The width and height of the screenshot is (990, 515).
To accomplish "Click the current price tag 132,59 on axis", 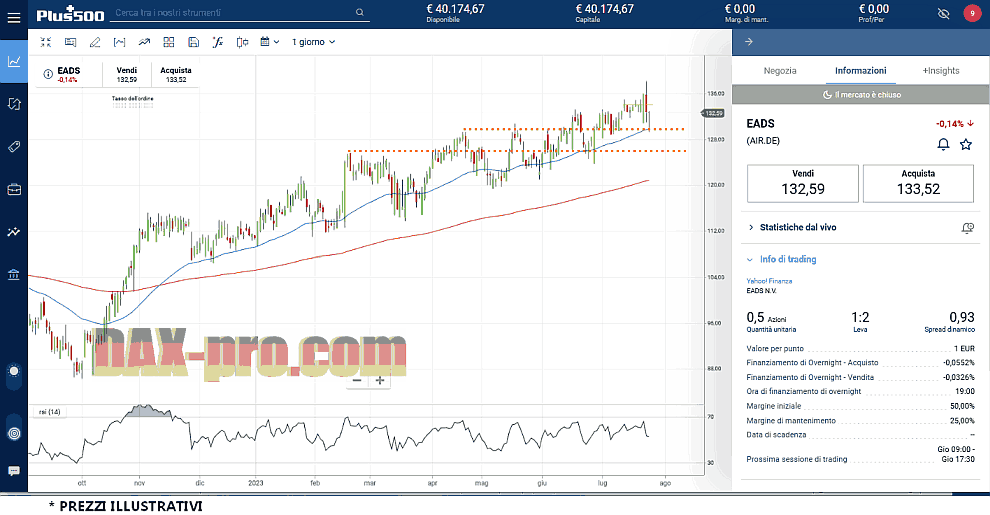I will [713, 114].
